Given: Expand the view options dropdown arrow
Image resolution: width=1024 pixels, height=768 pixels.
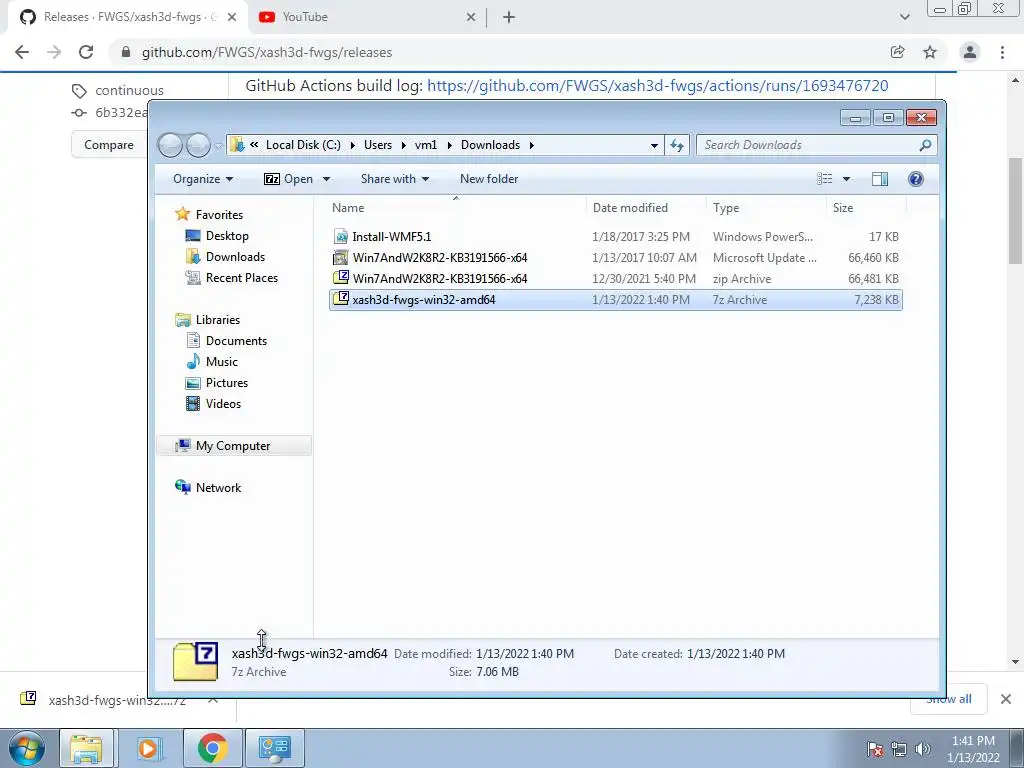Looking at the screenshot, I should coord(846,179).
